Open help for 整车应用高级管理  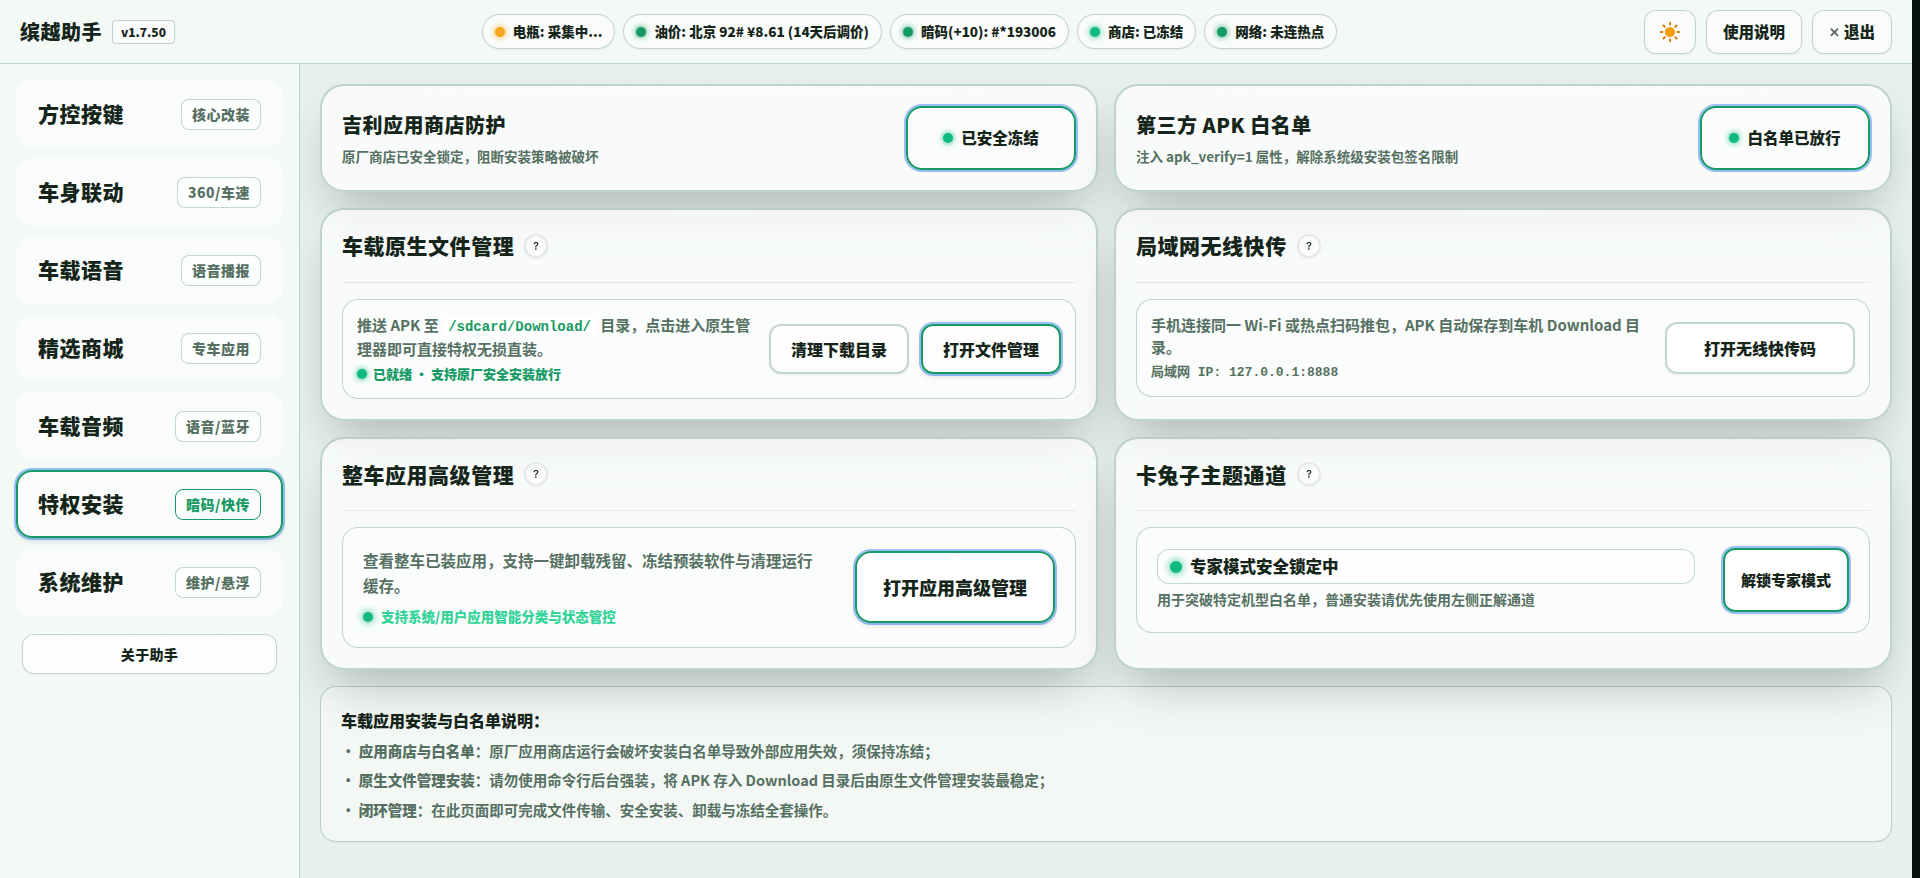(536, 474)
